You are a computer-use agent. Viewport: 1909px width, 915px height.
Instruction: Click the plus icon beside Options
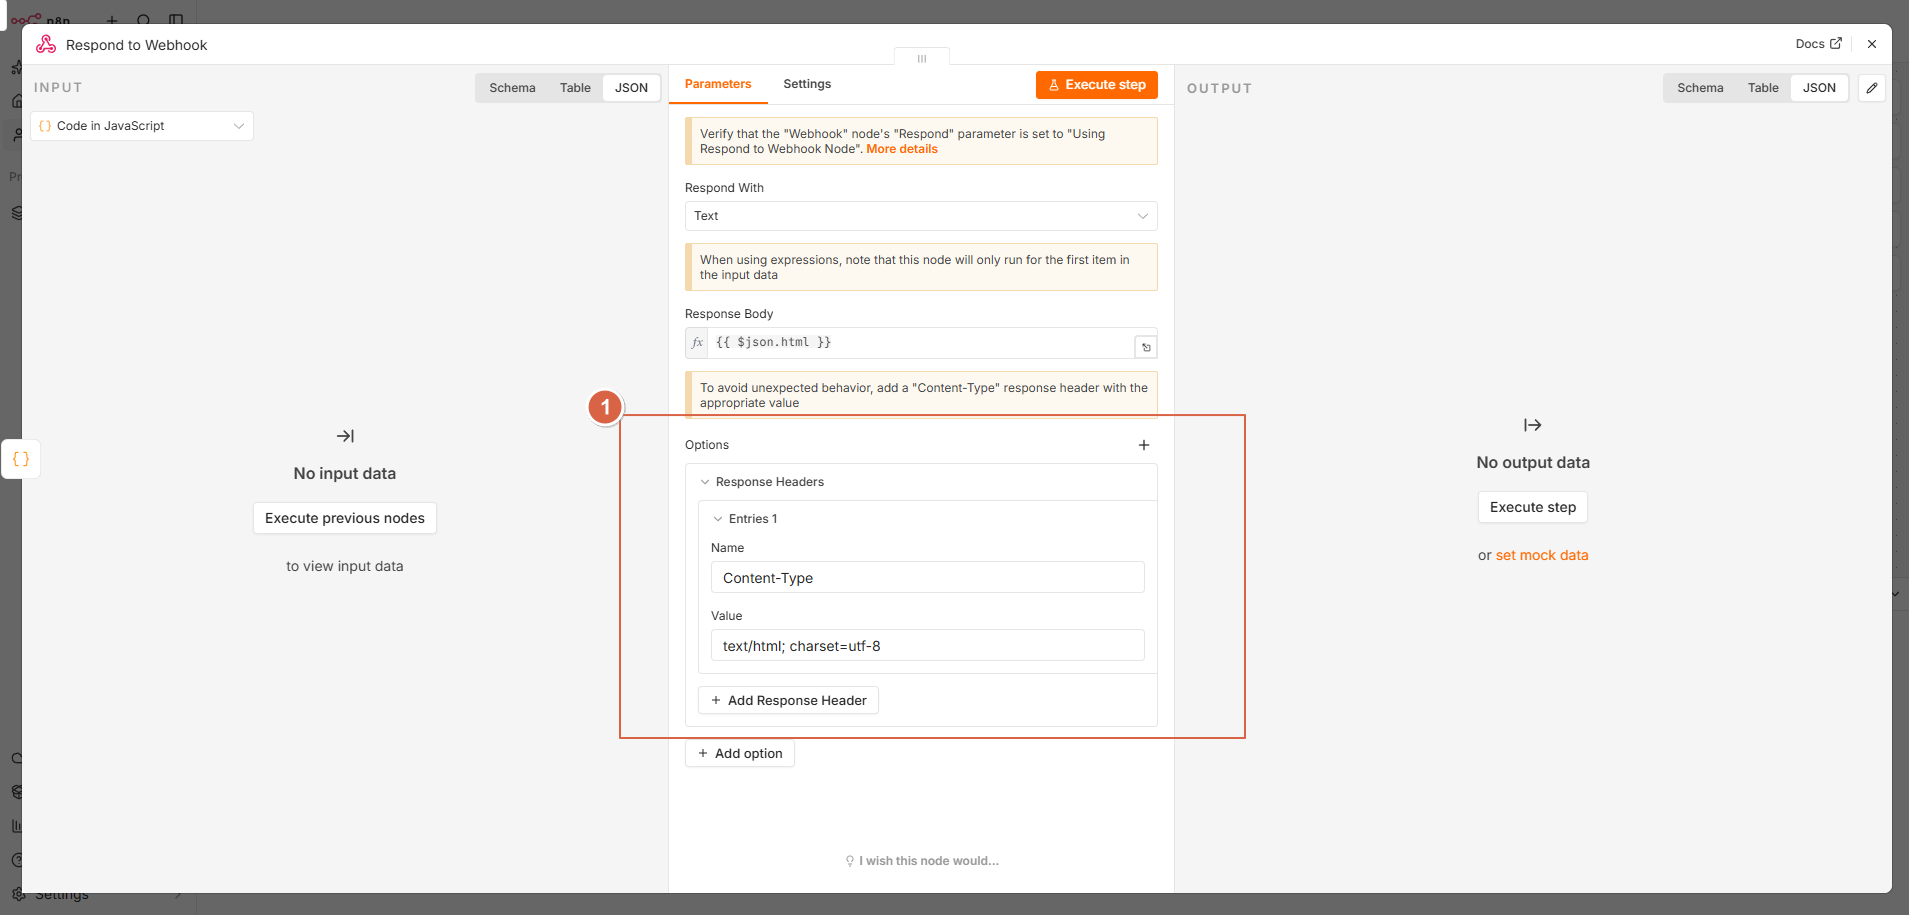click(1144, 445)
